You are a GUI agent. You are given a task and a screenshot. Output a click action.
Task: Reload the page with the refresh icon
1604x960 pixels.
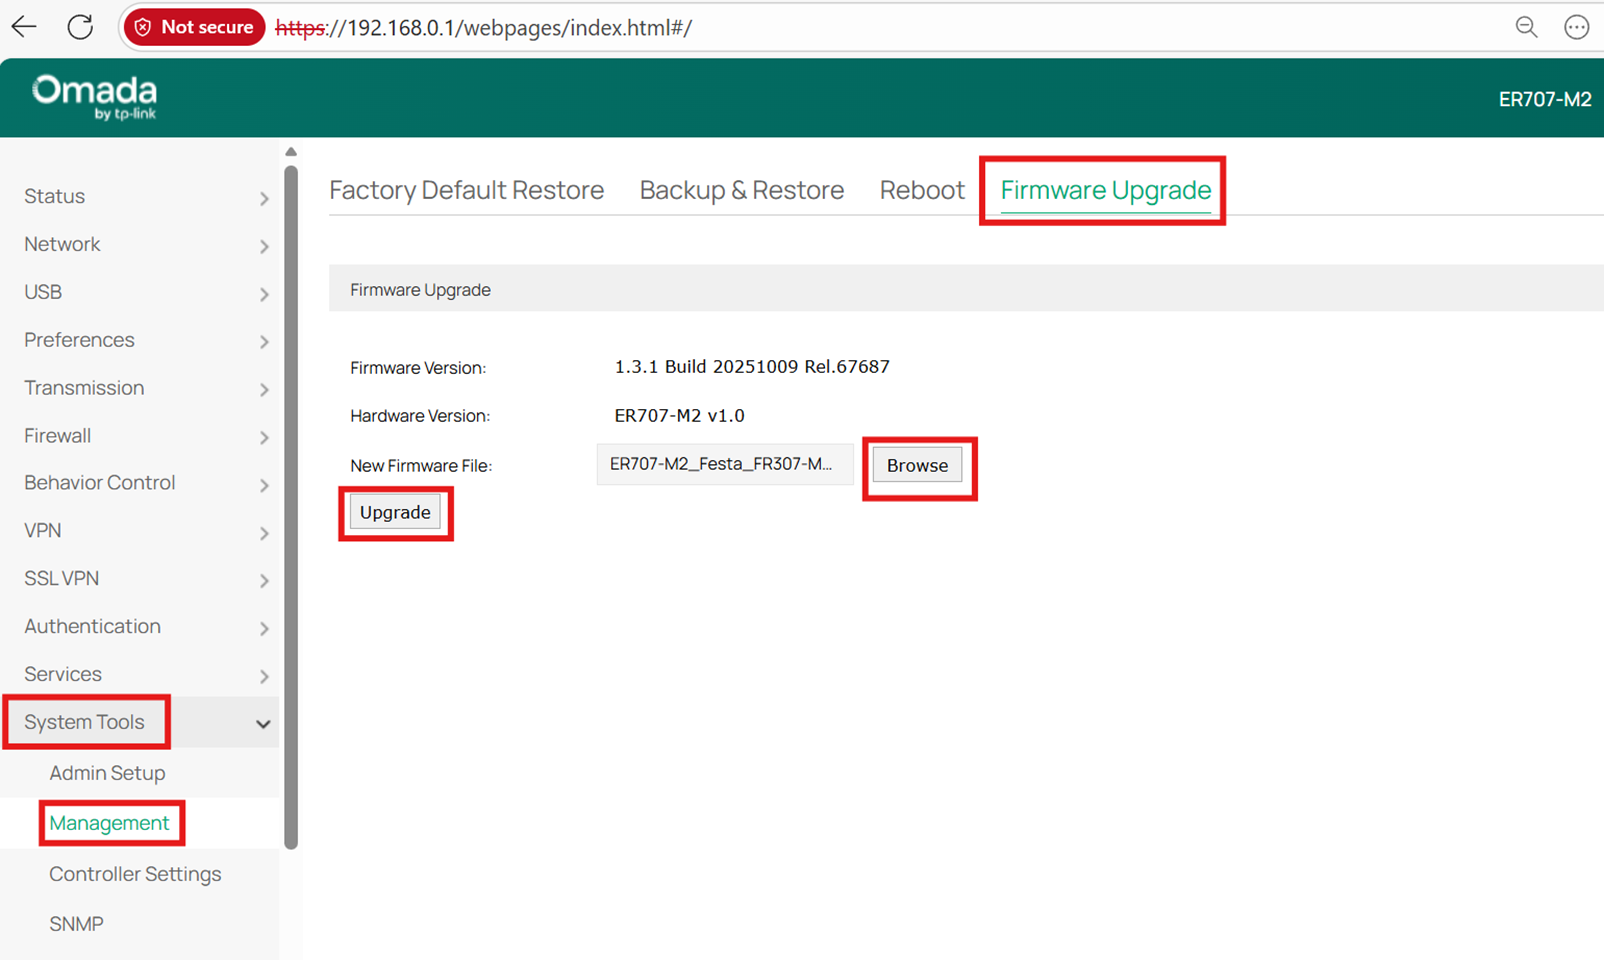coord(80,27)
